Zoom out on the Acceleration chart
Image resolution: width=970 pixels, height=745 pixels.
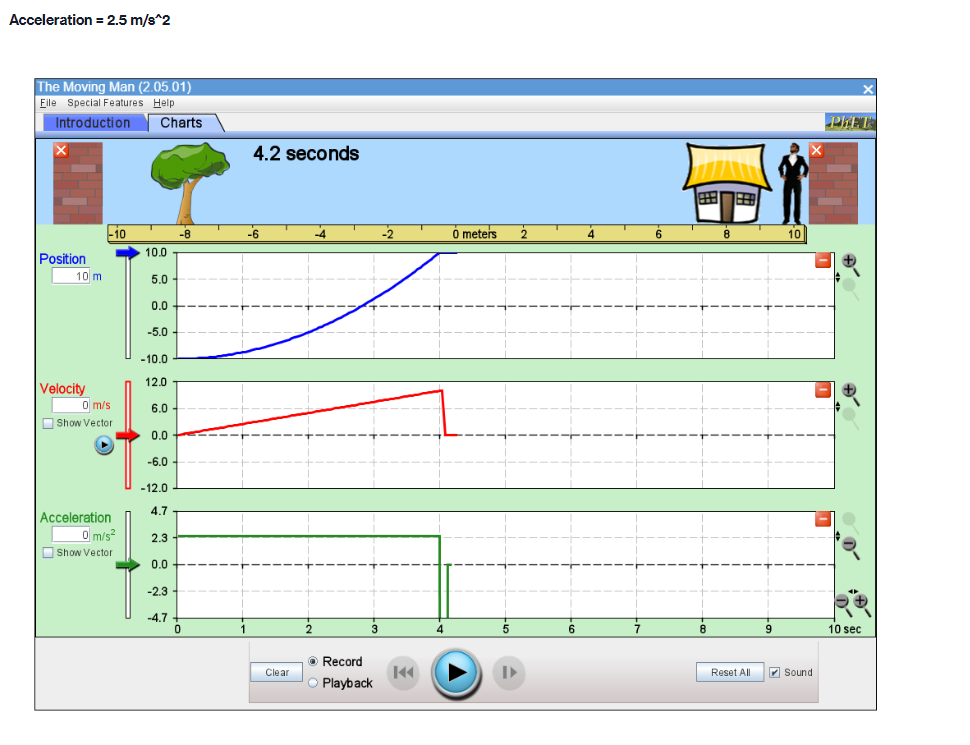[x=848, y=544]
